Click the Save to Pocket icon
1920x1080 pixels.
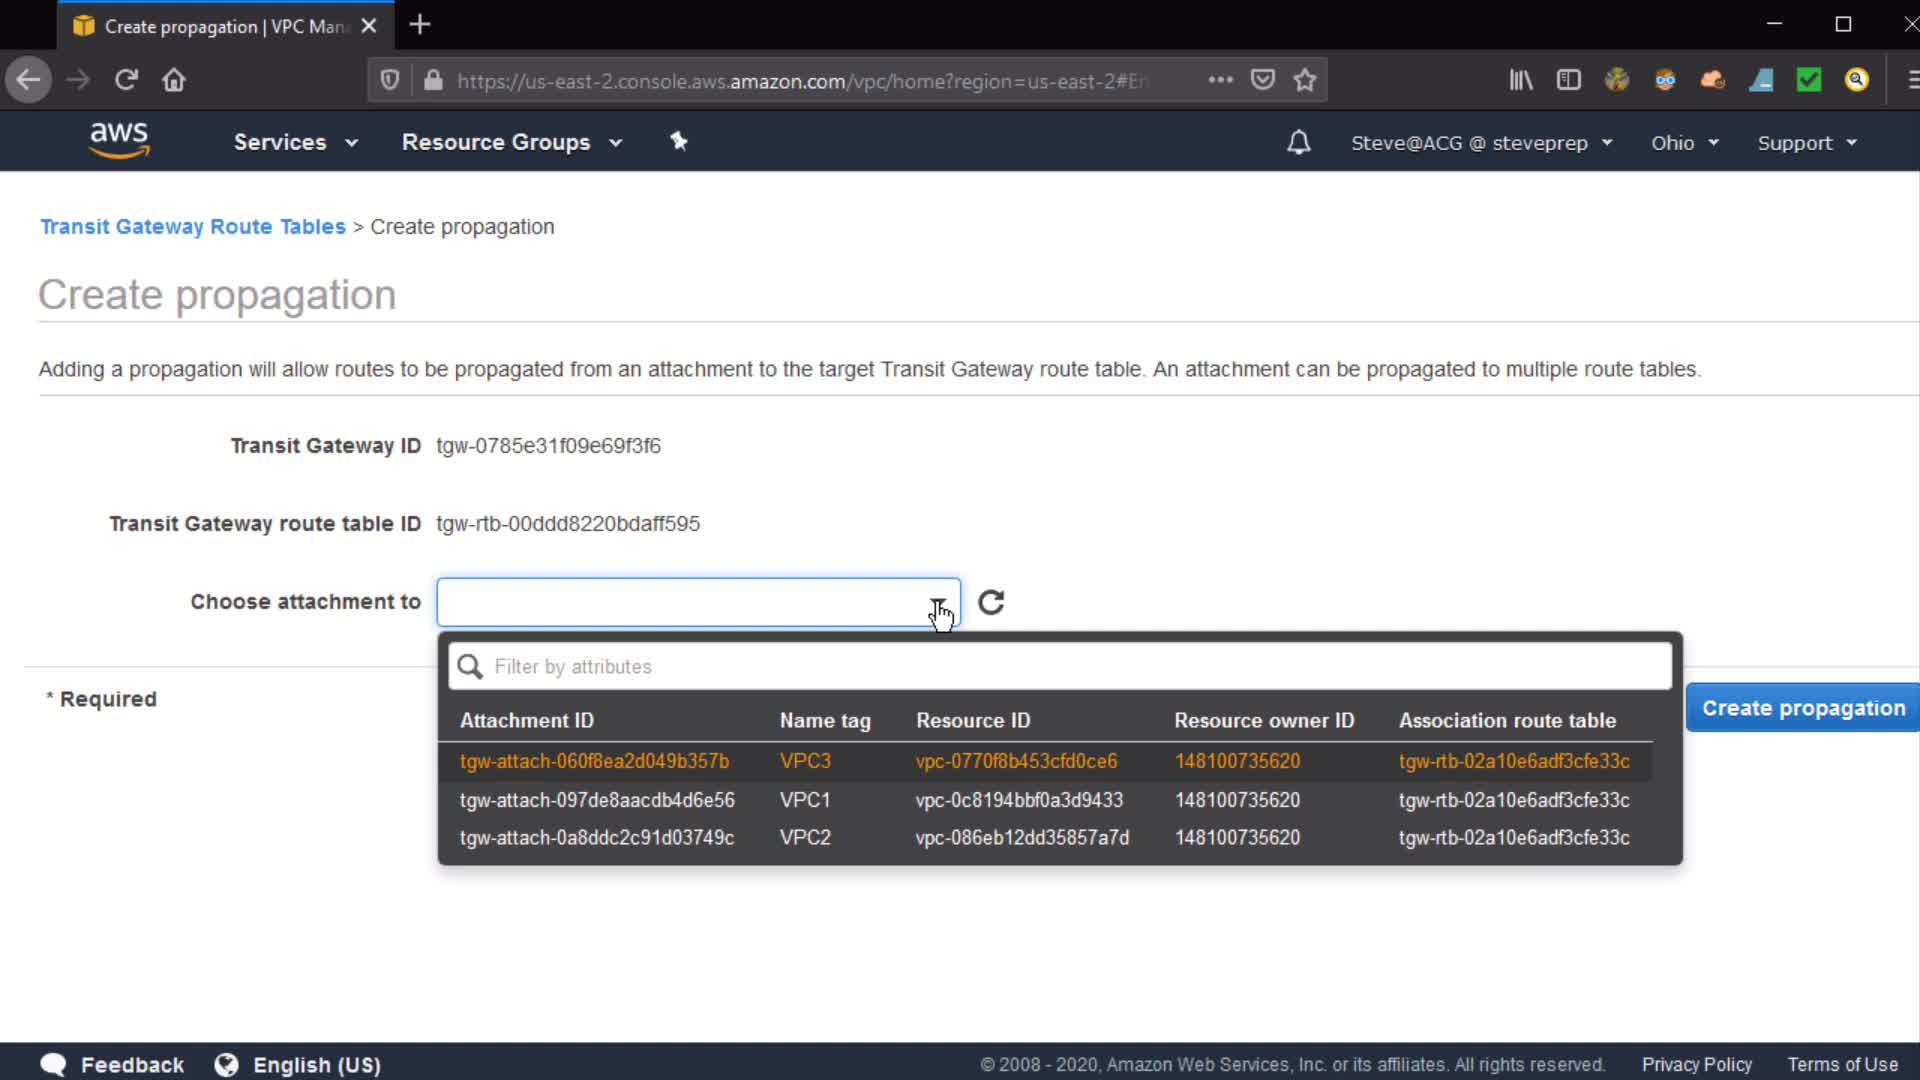[1263, 80]
